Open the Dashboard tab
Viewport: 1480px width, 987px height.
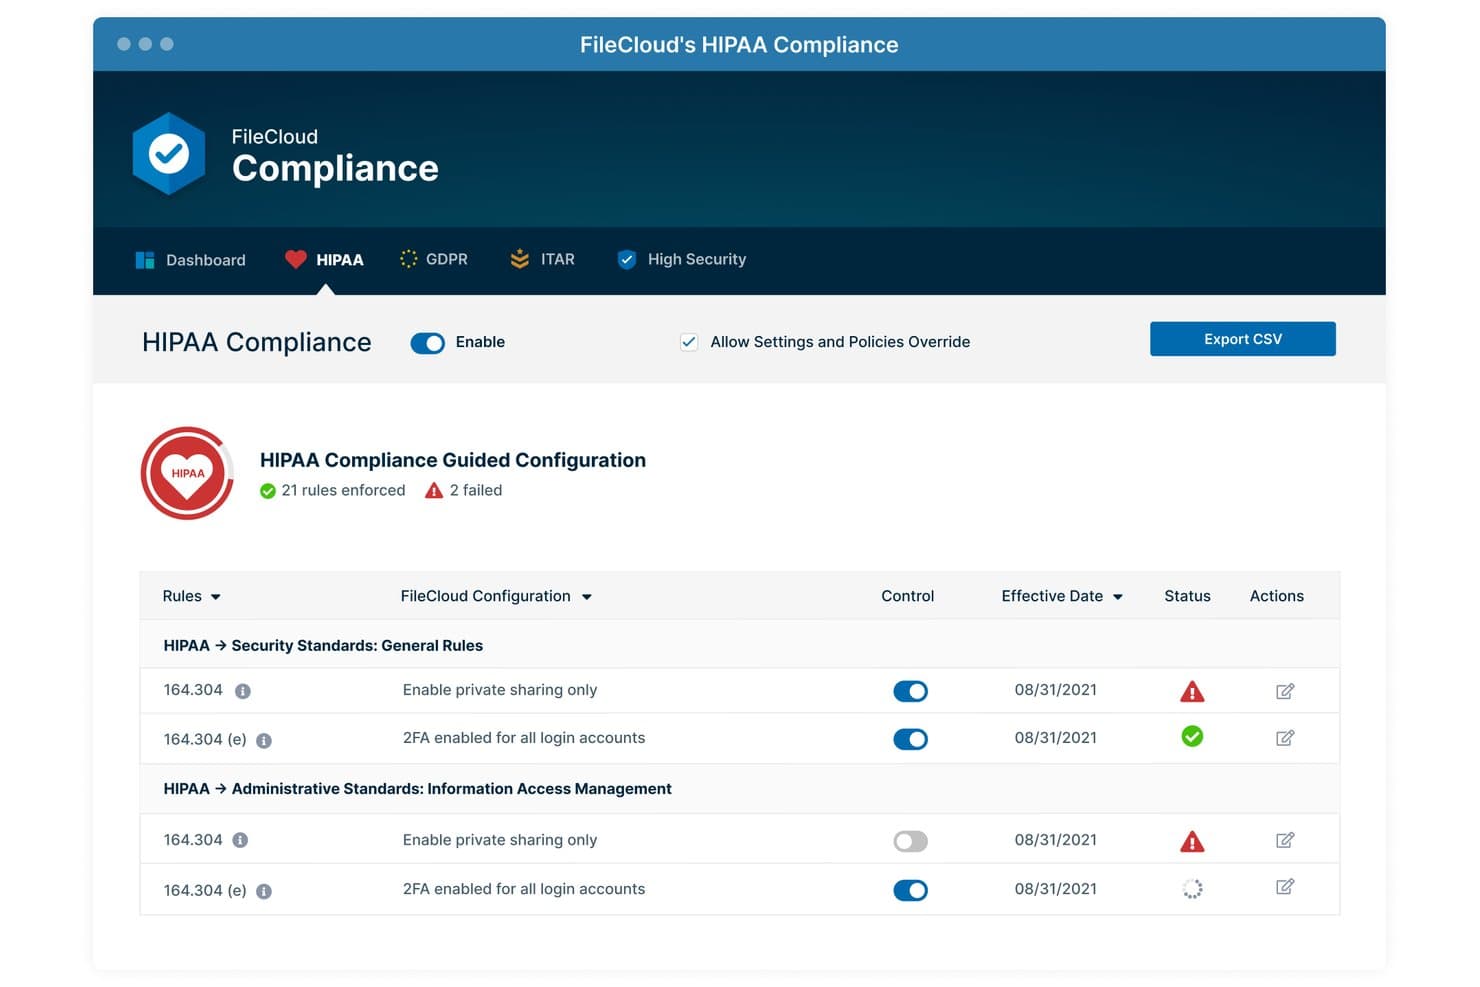(190, 260)
